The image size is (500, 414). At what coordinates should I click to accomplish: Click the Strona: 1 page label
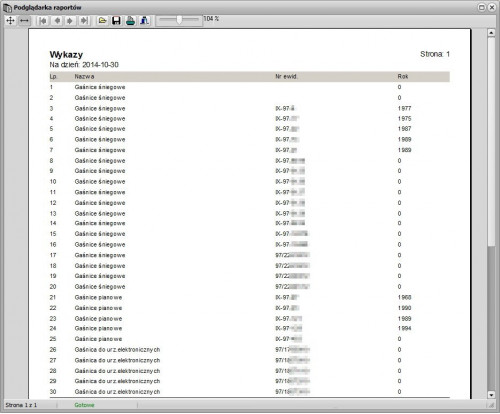coord(435,54)
